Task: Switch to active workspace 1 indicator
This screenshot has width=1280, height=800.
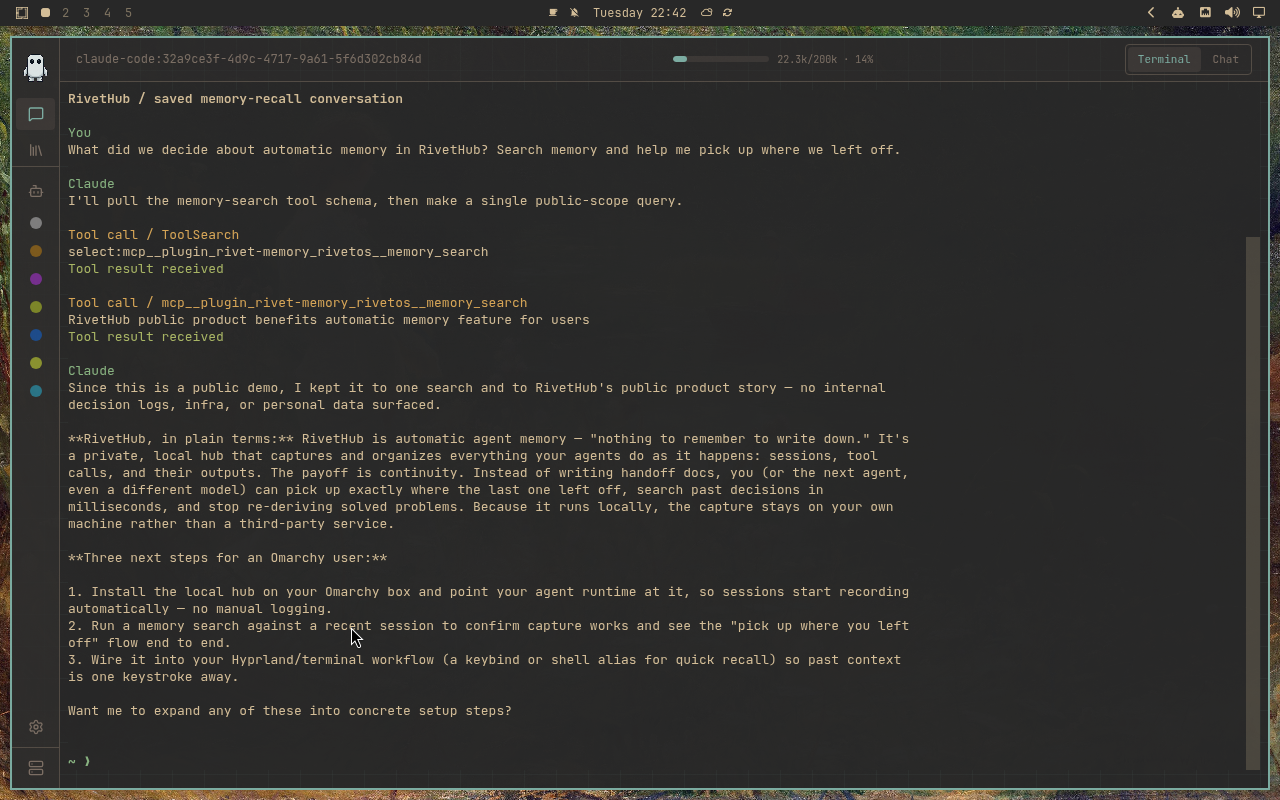Action: pyautogui.click(x=45, y=13)
